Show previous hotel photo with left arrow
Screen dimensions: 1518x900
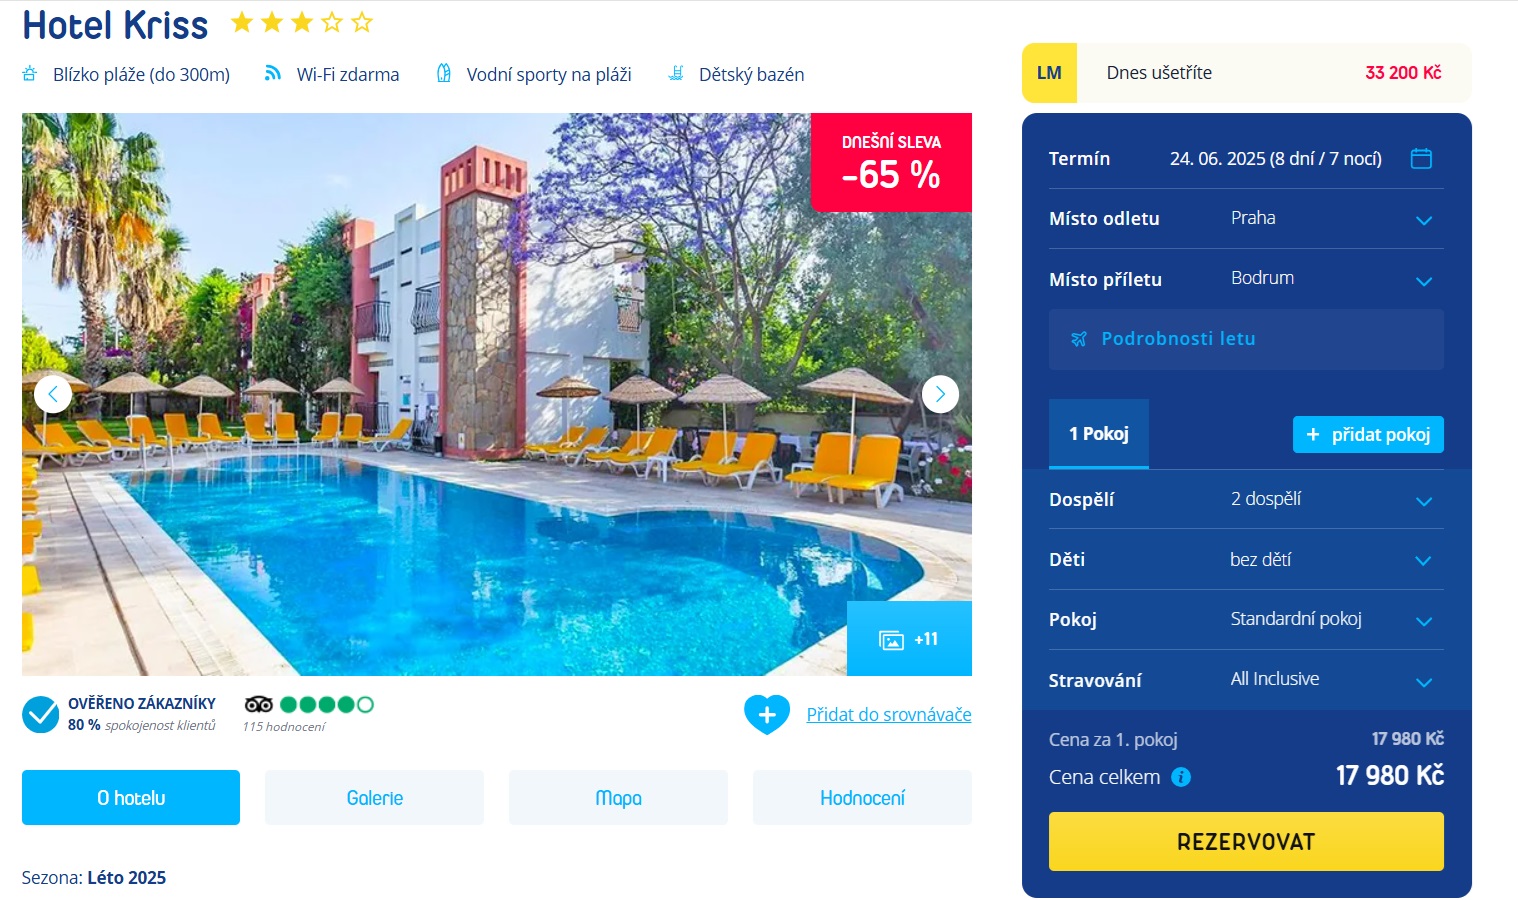pos(53,394)
